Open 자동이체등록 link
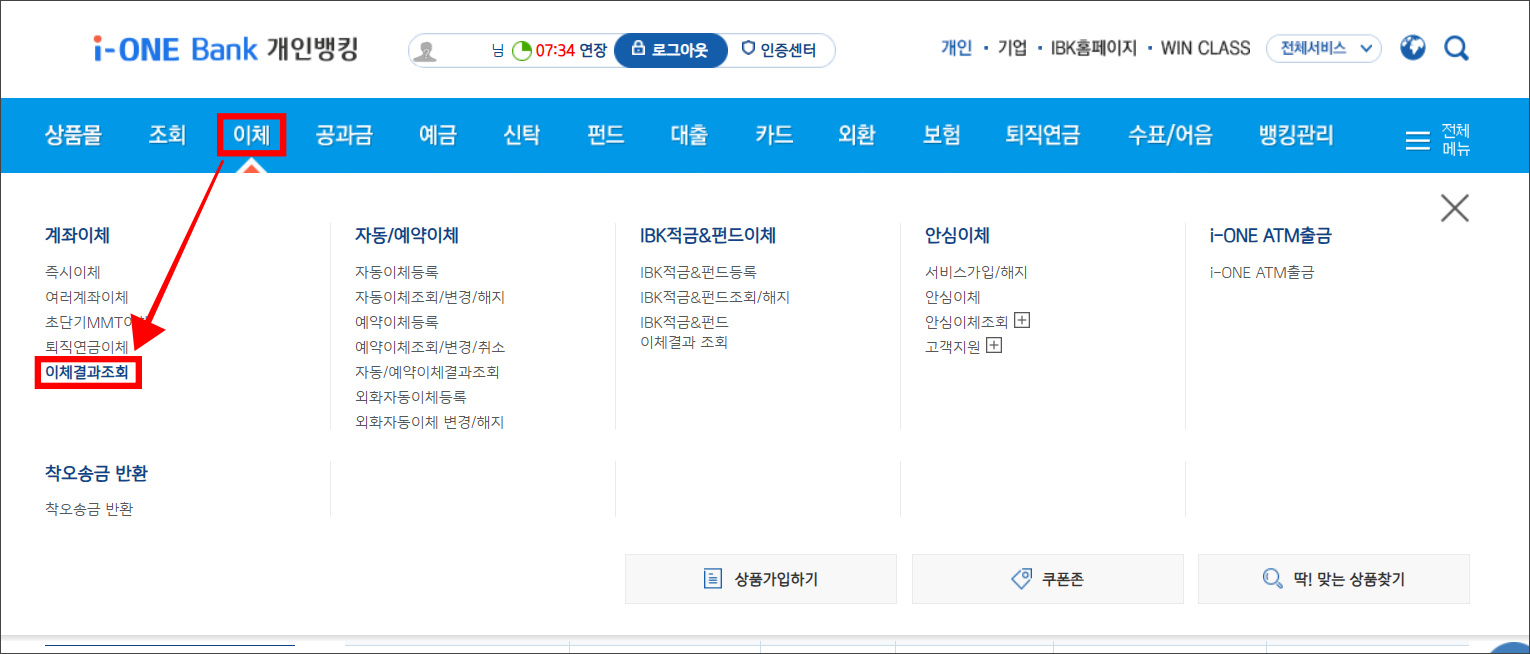 point(397,272)
